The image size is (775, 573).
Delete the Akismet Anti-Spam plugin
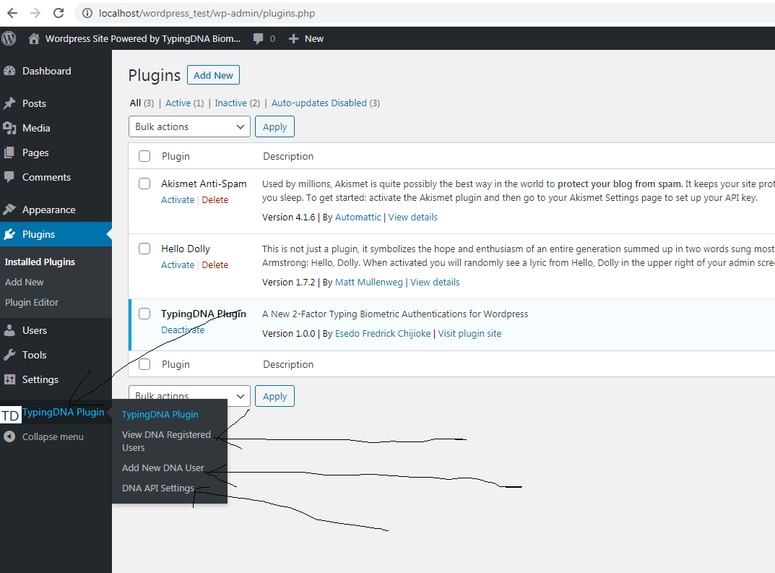[x=215, y=200]
